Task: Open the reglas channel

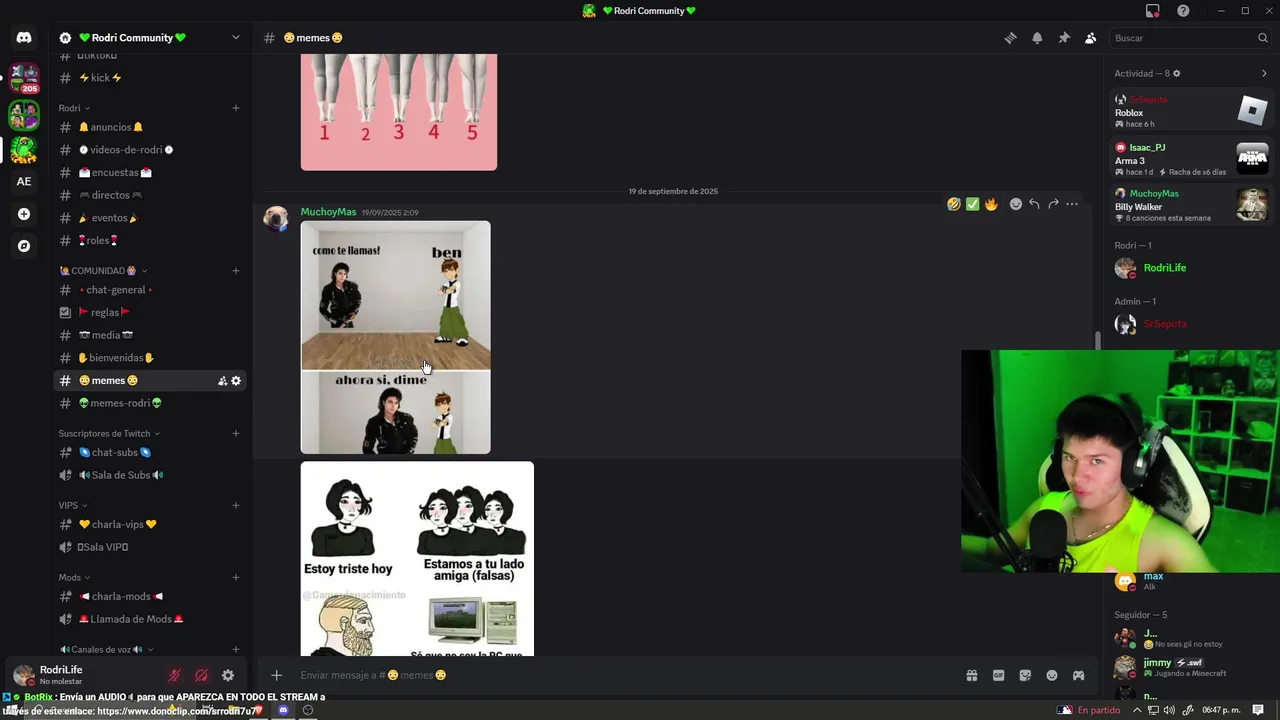Action: point(150,312)
